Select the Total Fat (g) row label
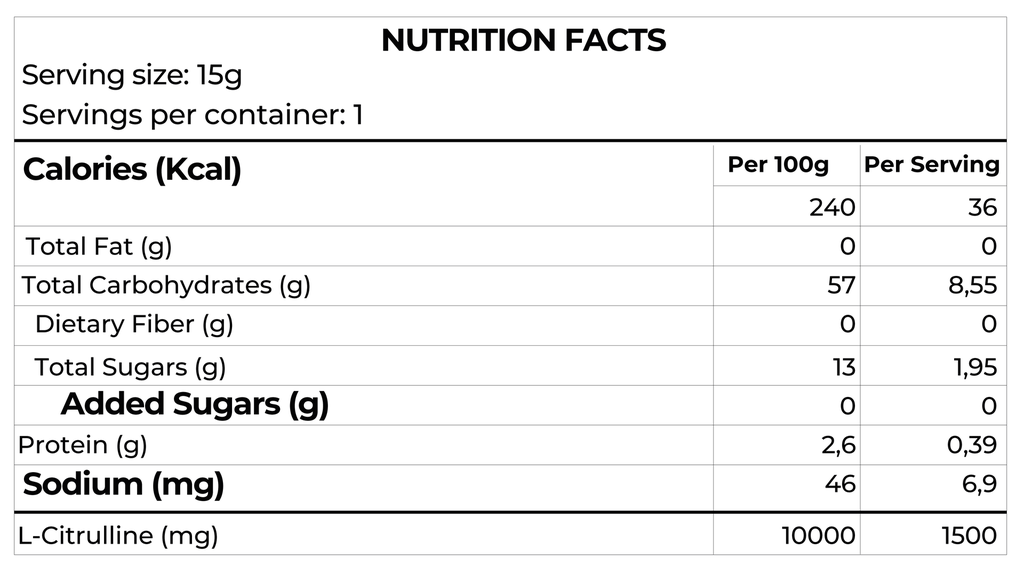This screenshot has height=573, width=1024. (x=99, y=246)
